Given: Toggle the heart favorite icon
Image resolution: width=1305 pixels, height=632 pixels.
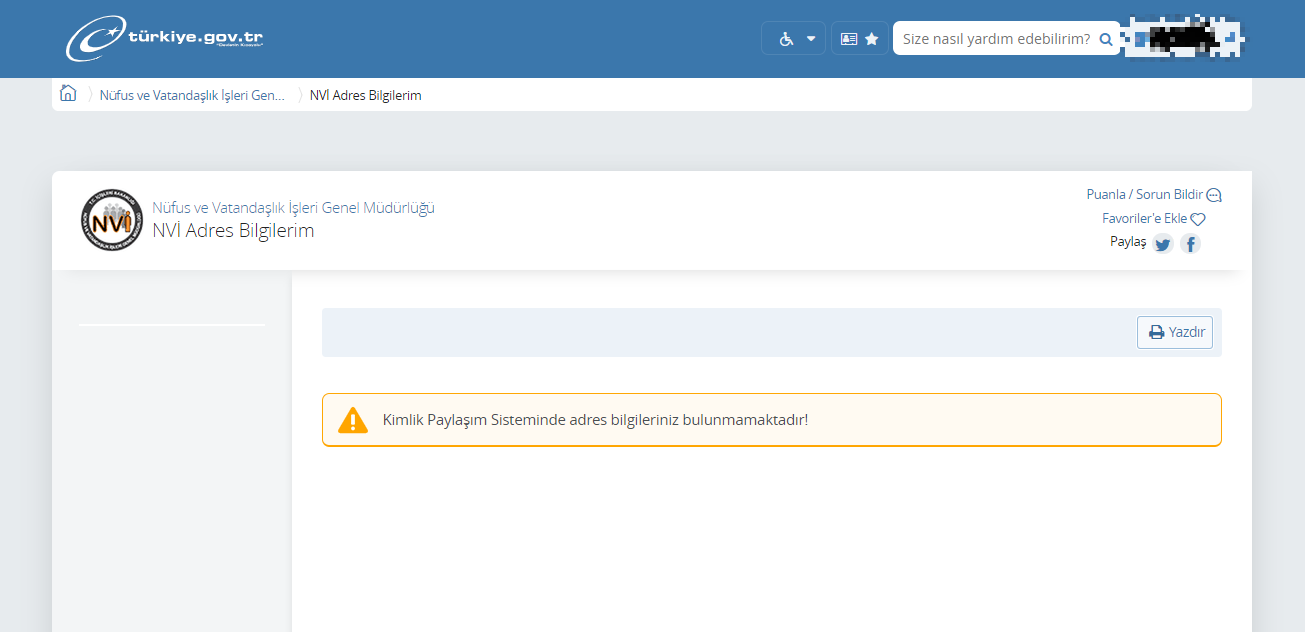Looking at the screenshot, I should 1198,219.
